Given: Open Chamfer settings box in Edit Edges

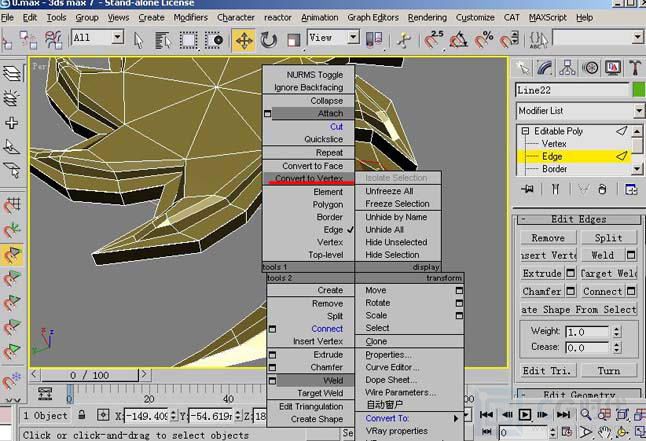Looking at the screenshot, I should coord(571,291).
